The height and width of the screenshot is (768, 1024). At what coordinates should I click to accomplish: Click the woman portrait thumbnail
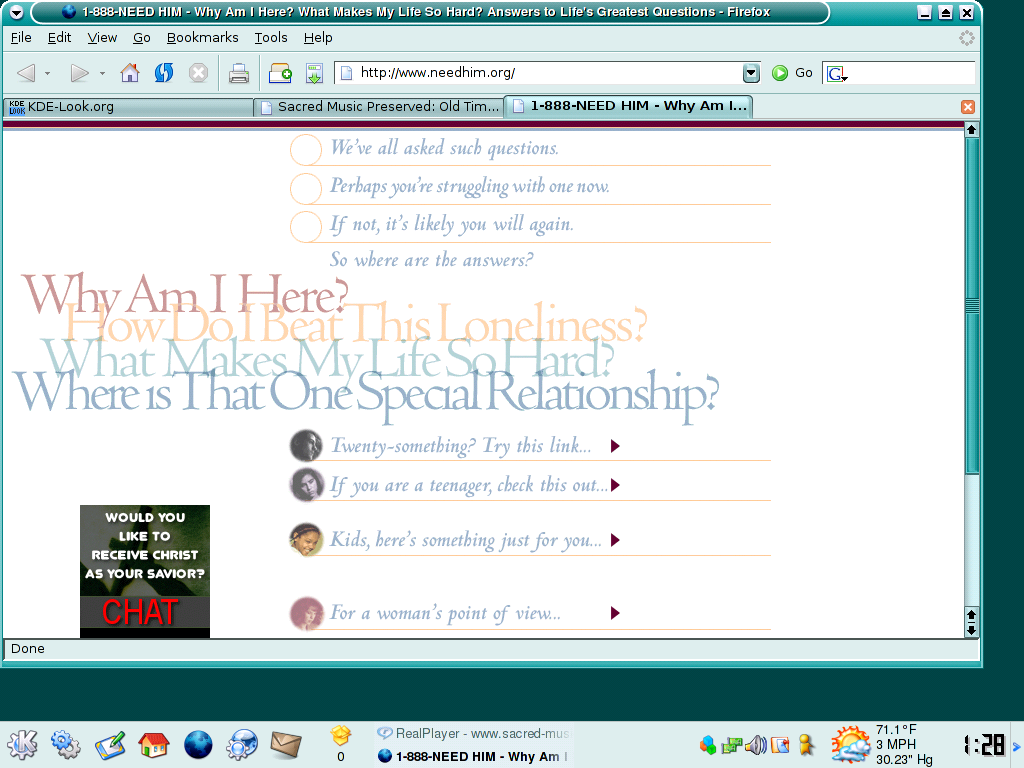pyautogui.click(x=306, y=613)
